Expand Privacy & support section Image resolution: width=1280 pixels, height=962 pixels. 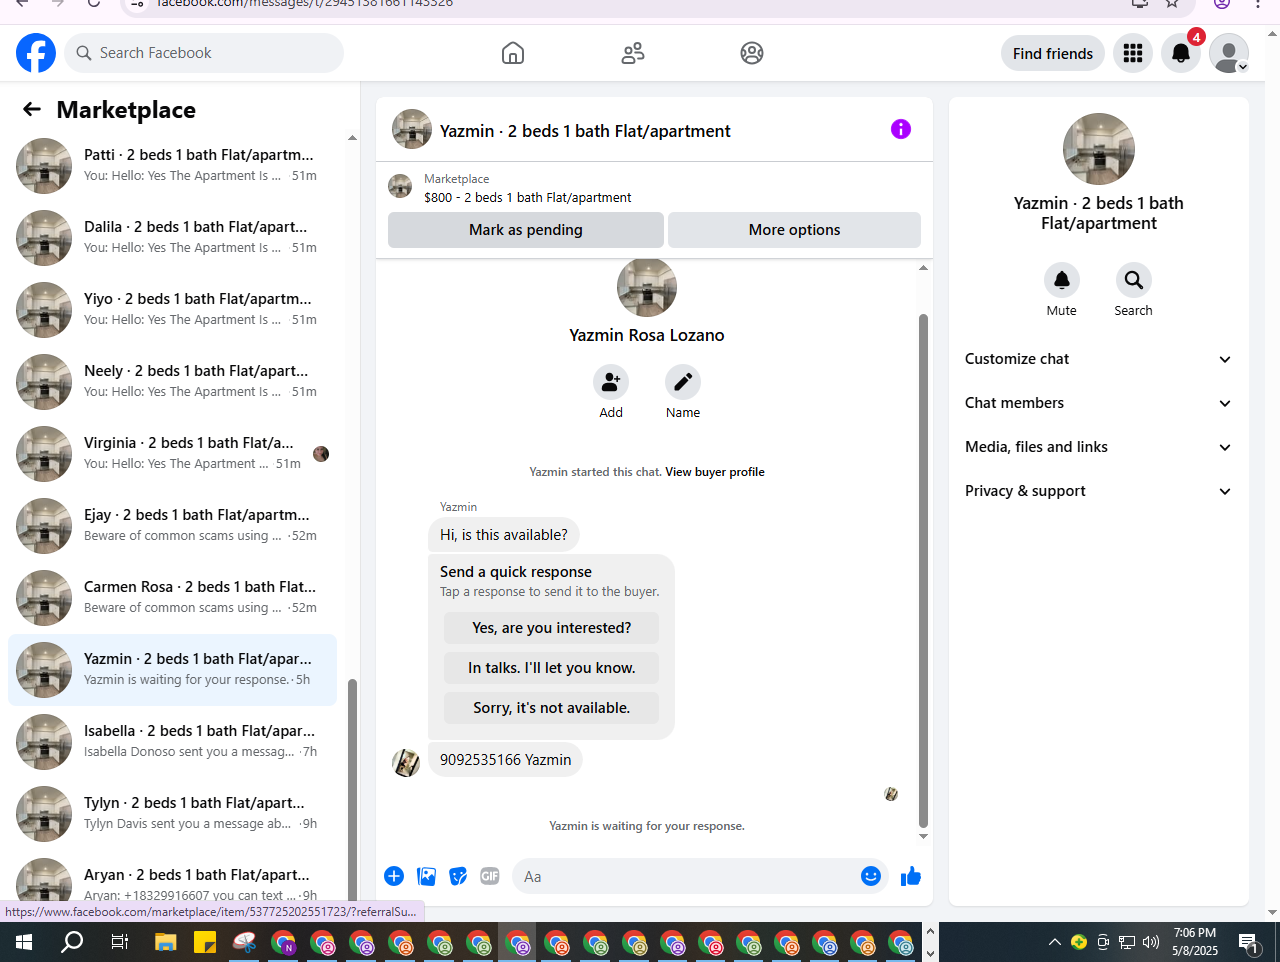(x=1098, y=491)
